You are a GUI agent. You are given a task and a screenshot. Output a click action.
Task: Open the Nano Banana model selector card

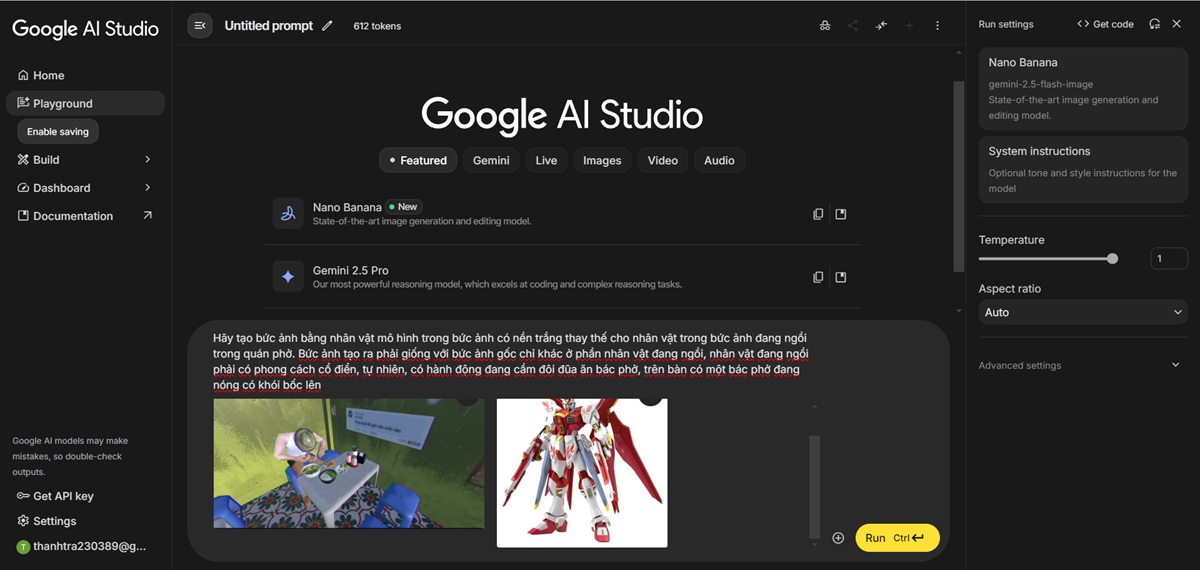click(x=1083, y=89)
